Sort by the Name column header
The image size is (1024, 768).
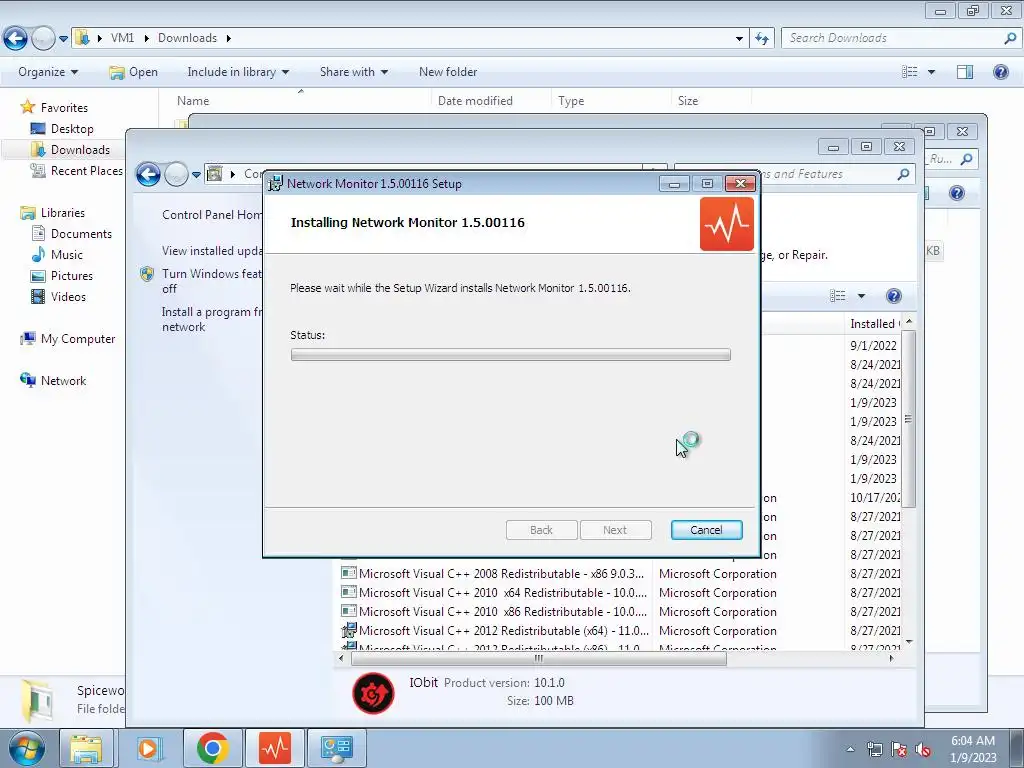coord(193,101)
